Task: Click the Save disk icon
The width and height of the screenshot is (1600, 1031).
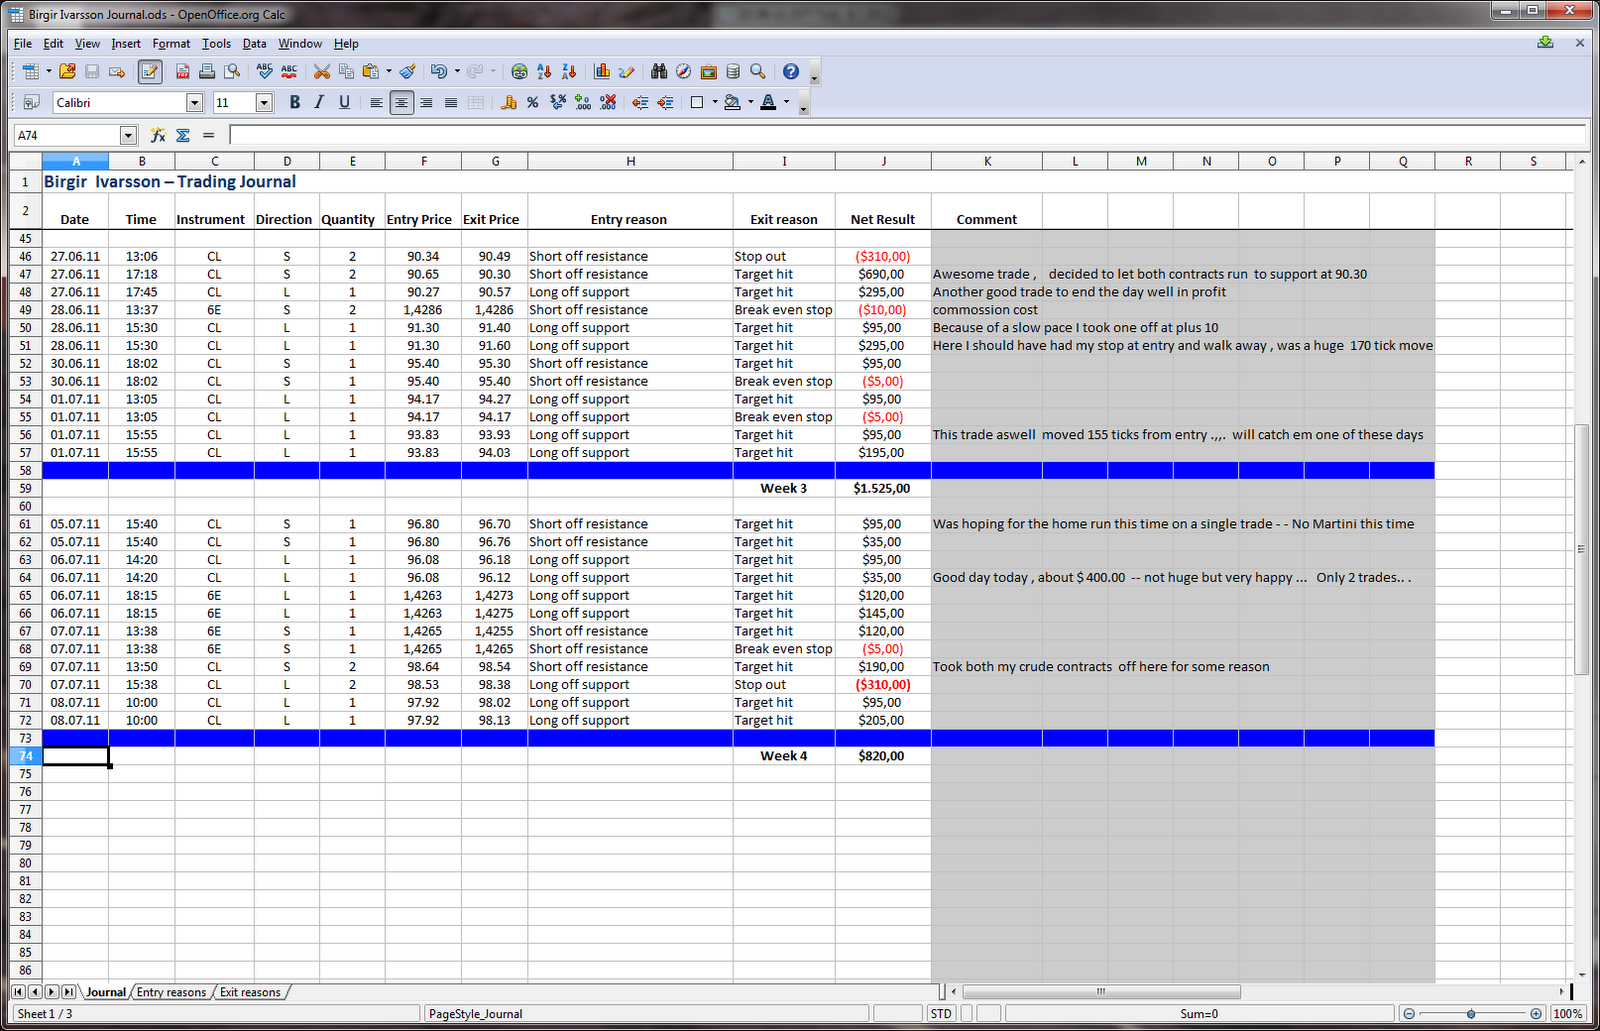Action: (92, 71)
